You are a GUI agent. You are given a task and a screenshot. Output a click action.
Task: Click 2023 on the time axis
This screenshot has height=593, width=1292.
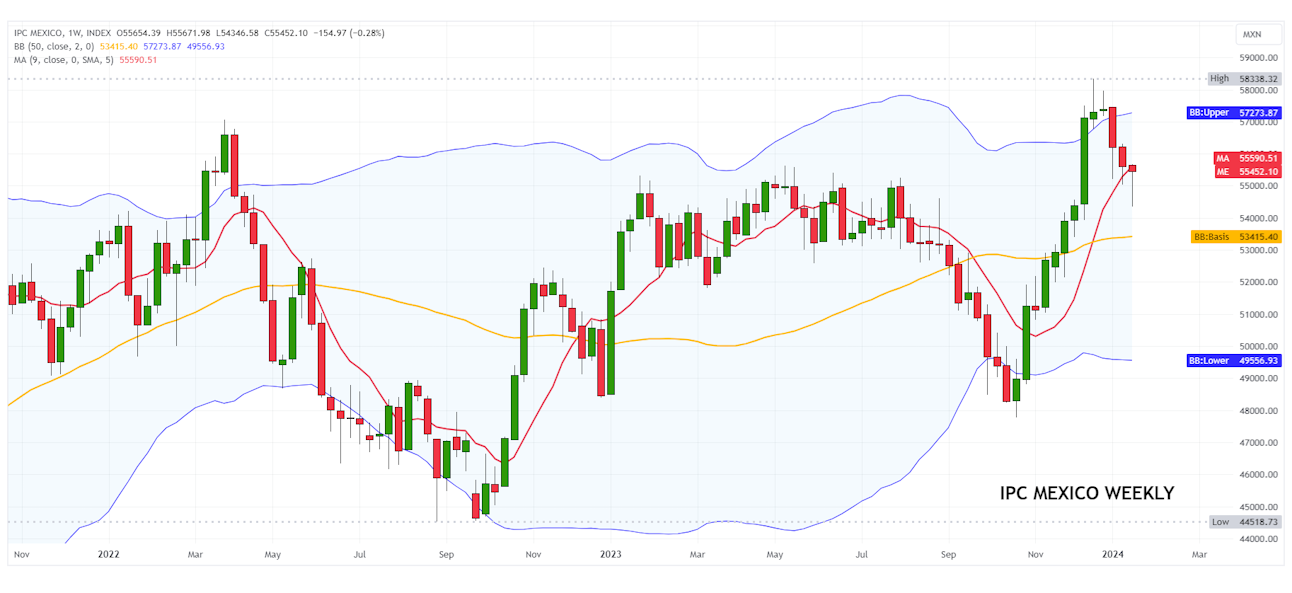(x=611, y=553)
